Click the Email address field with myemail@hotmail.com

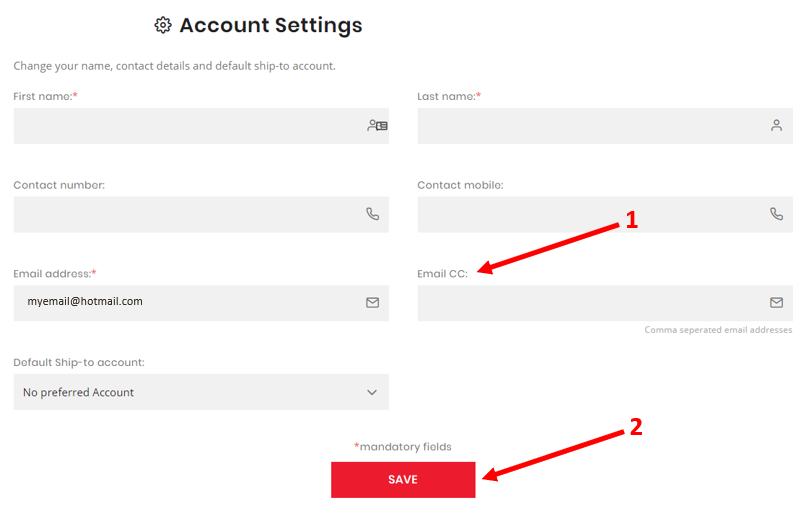(x=201, y=303)
